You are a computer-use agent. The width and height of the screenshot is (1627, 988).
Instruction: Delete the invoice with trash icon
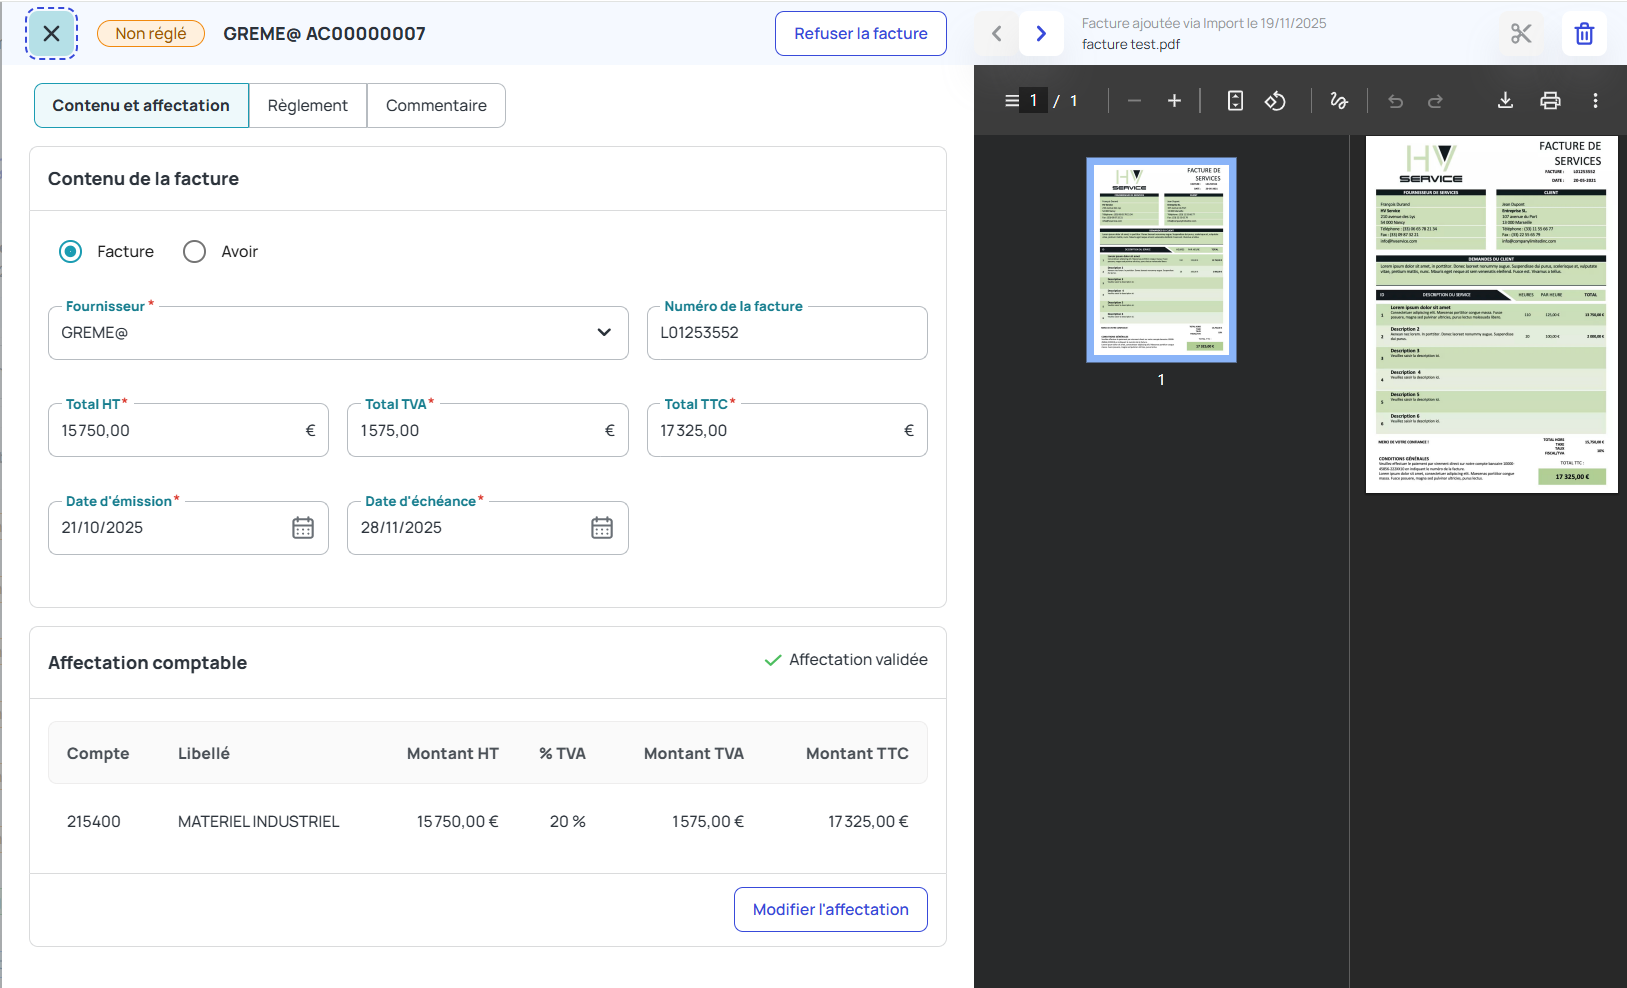[1585, 33]
